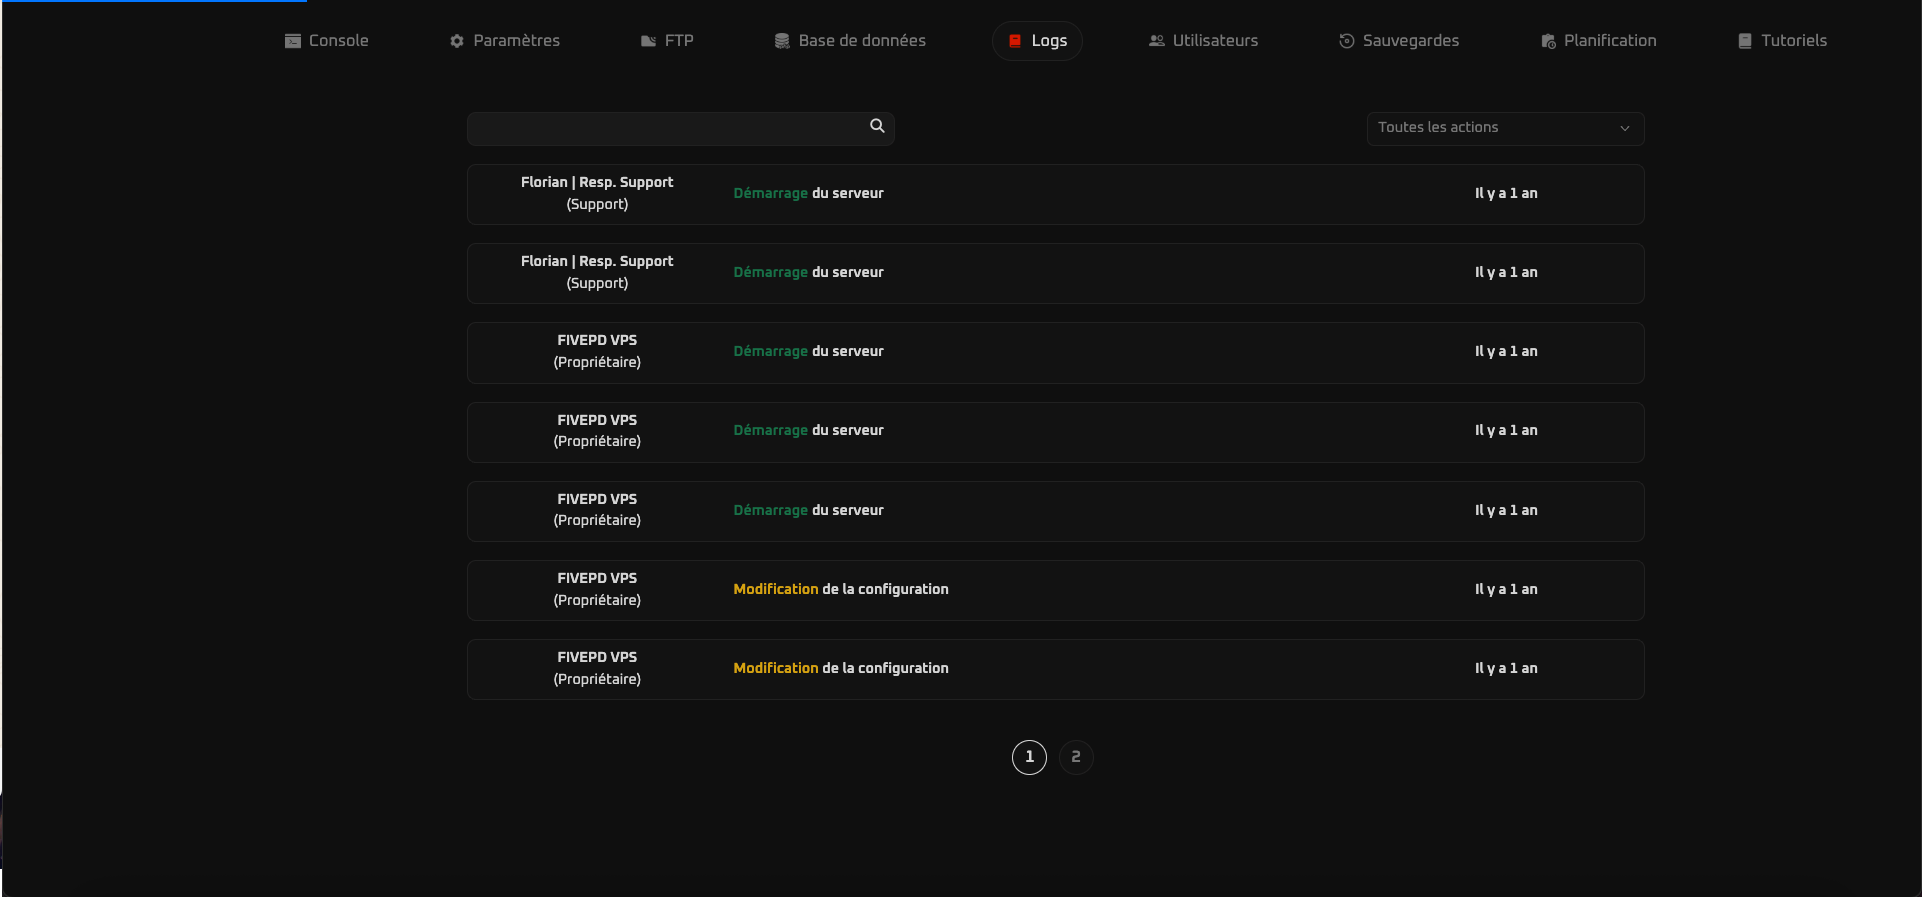Click the Utilisateurs people icon

point(1156,41)
